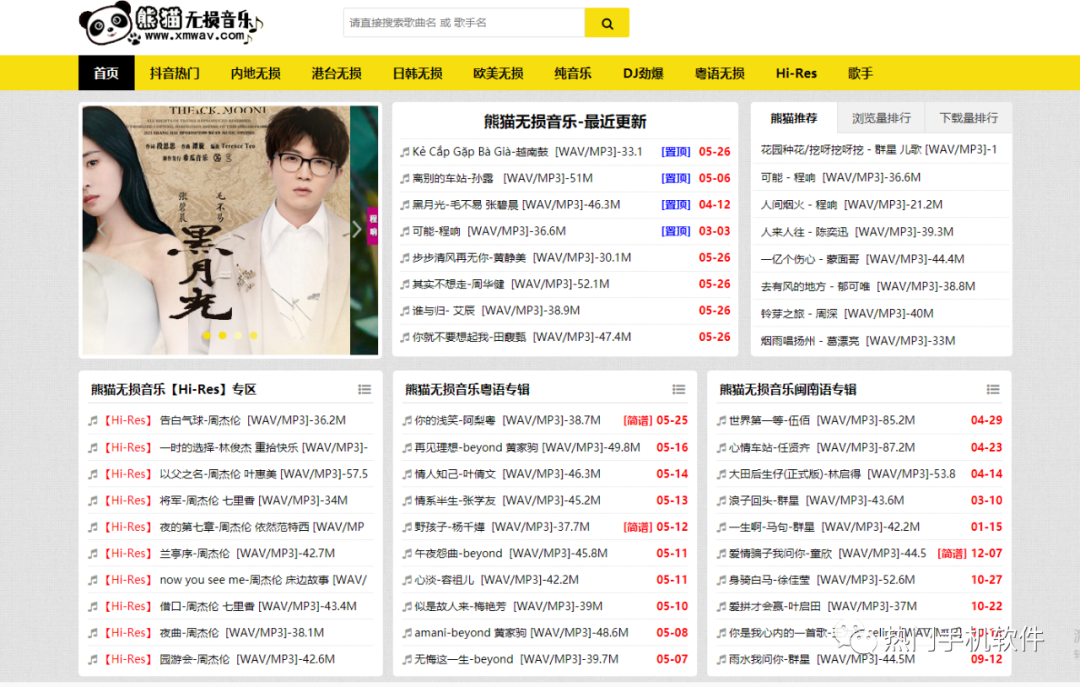Open 兰亭序-周杰伦 Hi-Res link
Screen dimensions: 1080x687
click(247, 553)
